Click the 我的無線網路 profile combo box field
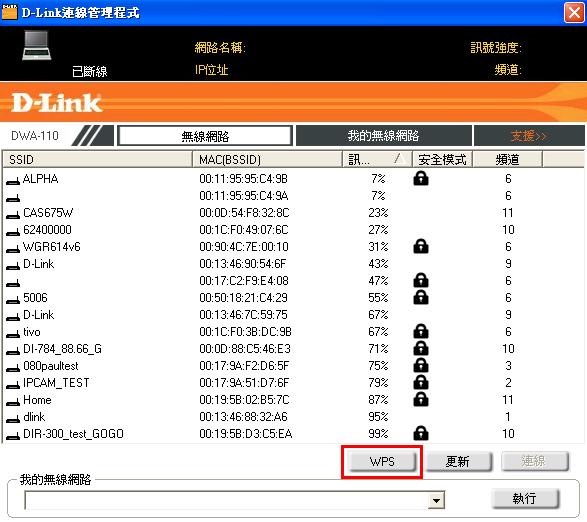The height and width of the screenshot is (522, 587). pyautogui.click(x=234, y=500)
